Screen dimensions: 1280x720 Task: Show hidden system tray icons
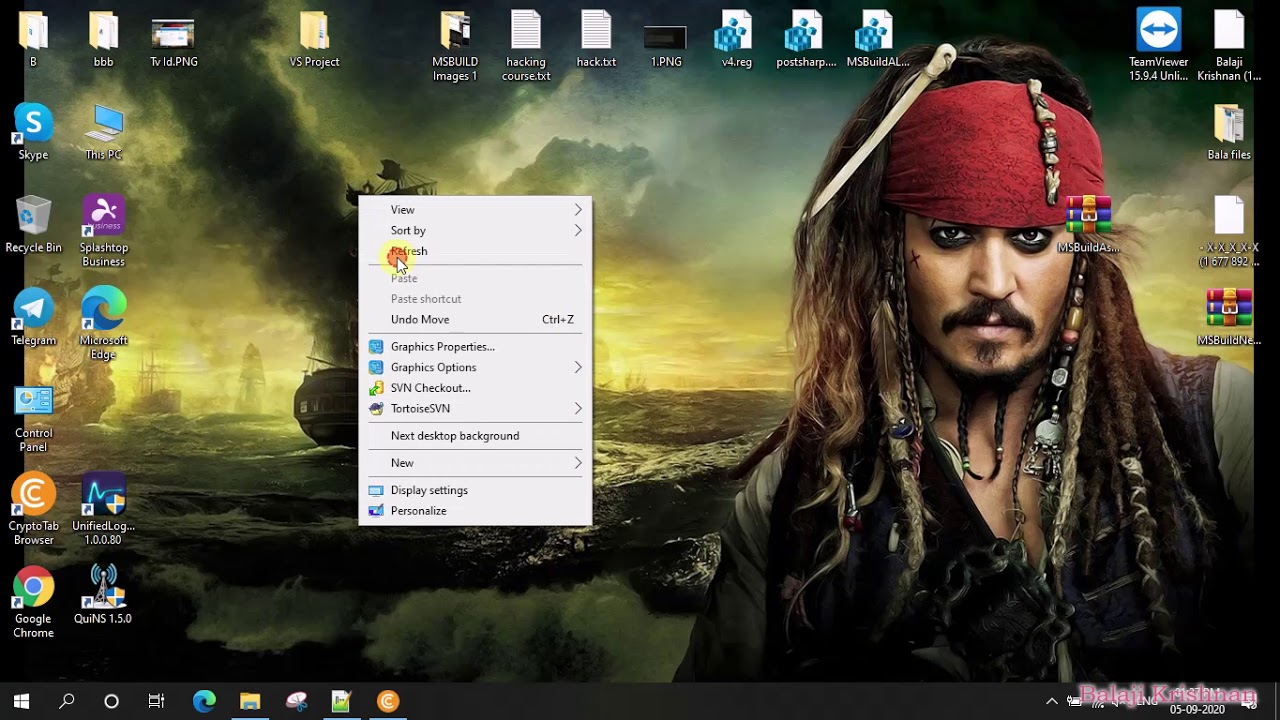coord(1051,702)
